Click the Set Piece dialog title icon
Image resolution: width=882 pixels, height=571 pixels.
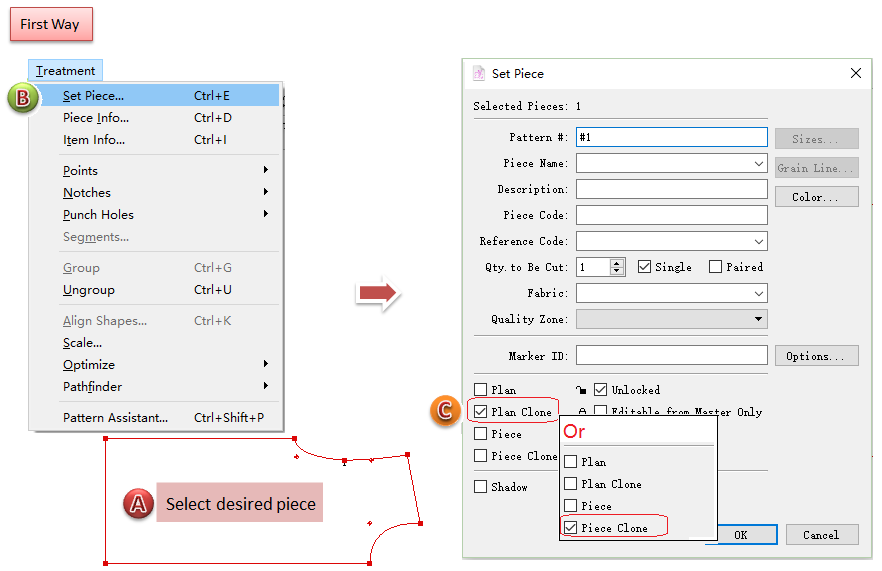(x=477, y=73)
